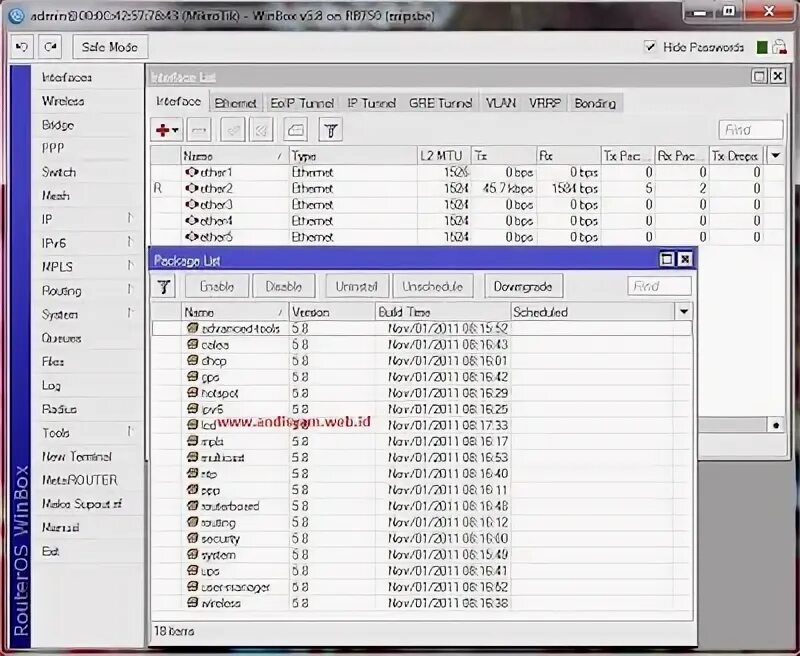This screenshot has width=800, height=656.
Task: Switch to the Ethernet tab
Action: pos(235,103)
